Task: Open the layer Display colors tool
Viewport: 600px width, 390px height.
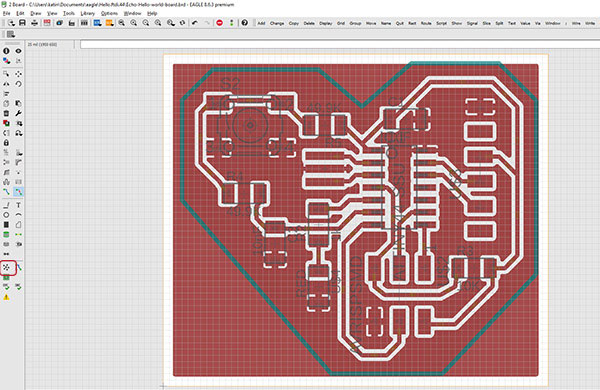Action: point(6,60)
